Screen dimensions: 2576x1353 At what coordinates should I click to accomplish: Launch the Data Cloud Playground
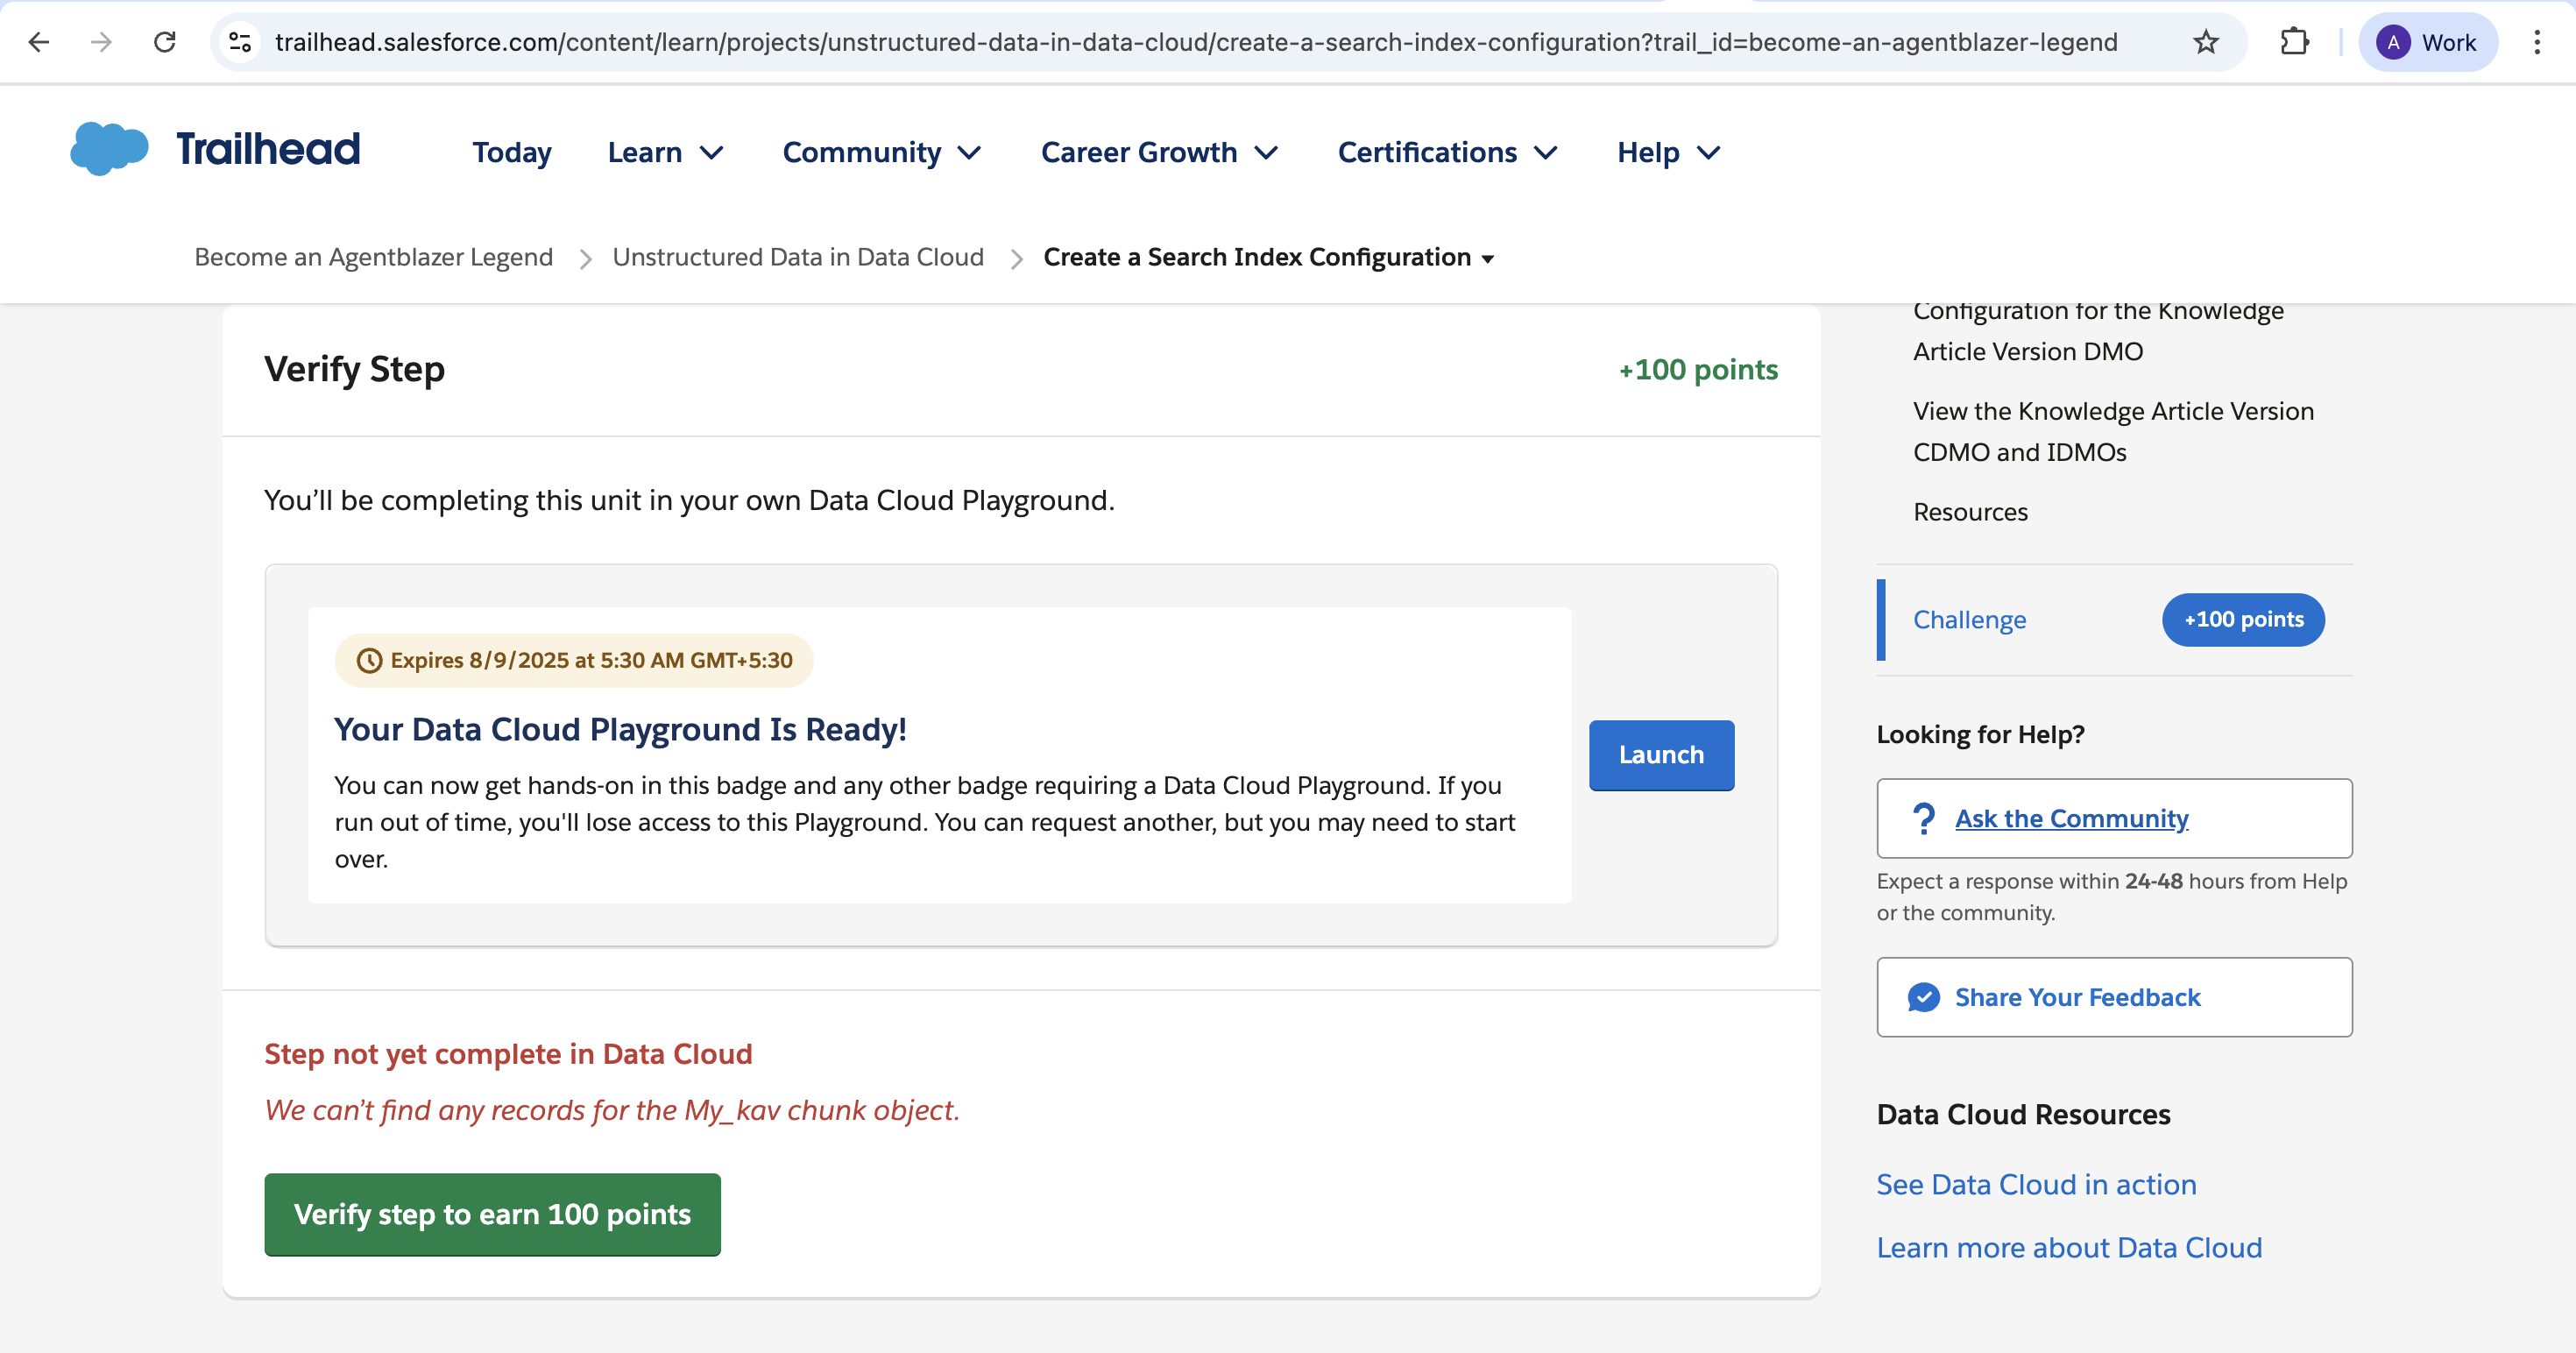(x=1660, y=755)
